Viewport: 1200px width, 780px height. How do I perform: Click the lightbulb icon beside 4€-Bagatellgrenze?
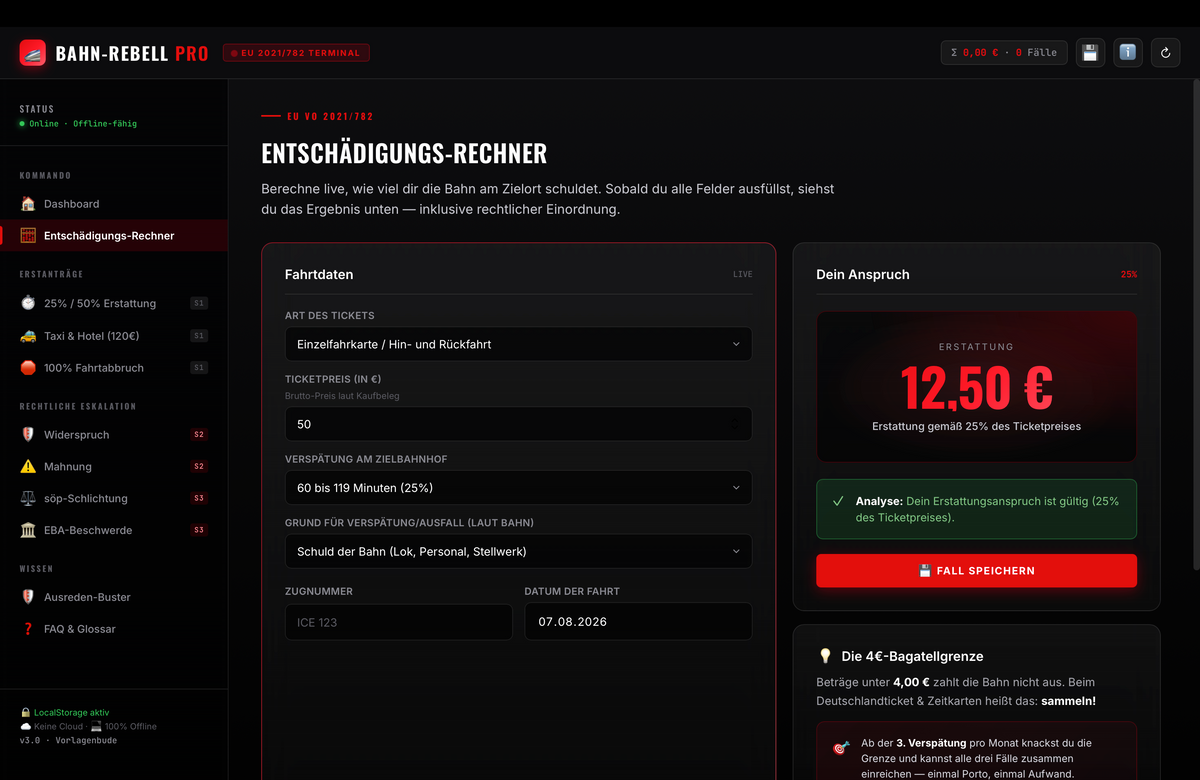tap(825, 657)
